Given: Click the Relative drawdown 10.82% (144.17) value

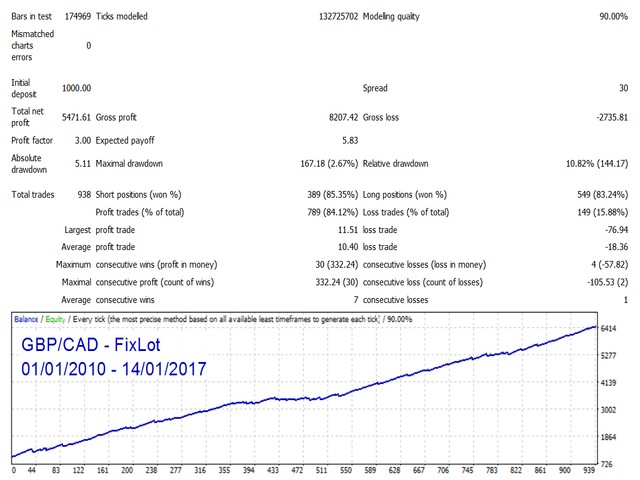Looking at the screenshot, I should pos(597,164).
